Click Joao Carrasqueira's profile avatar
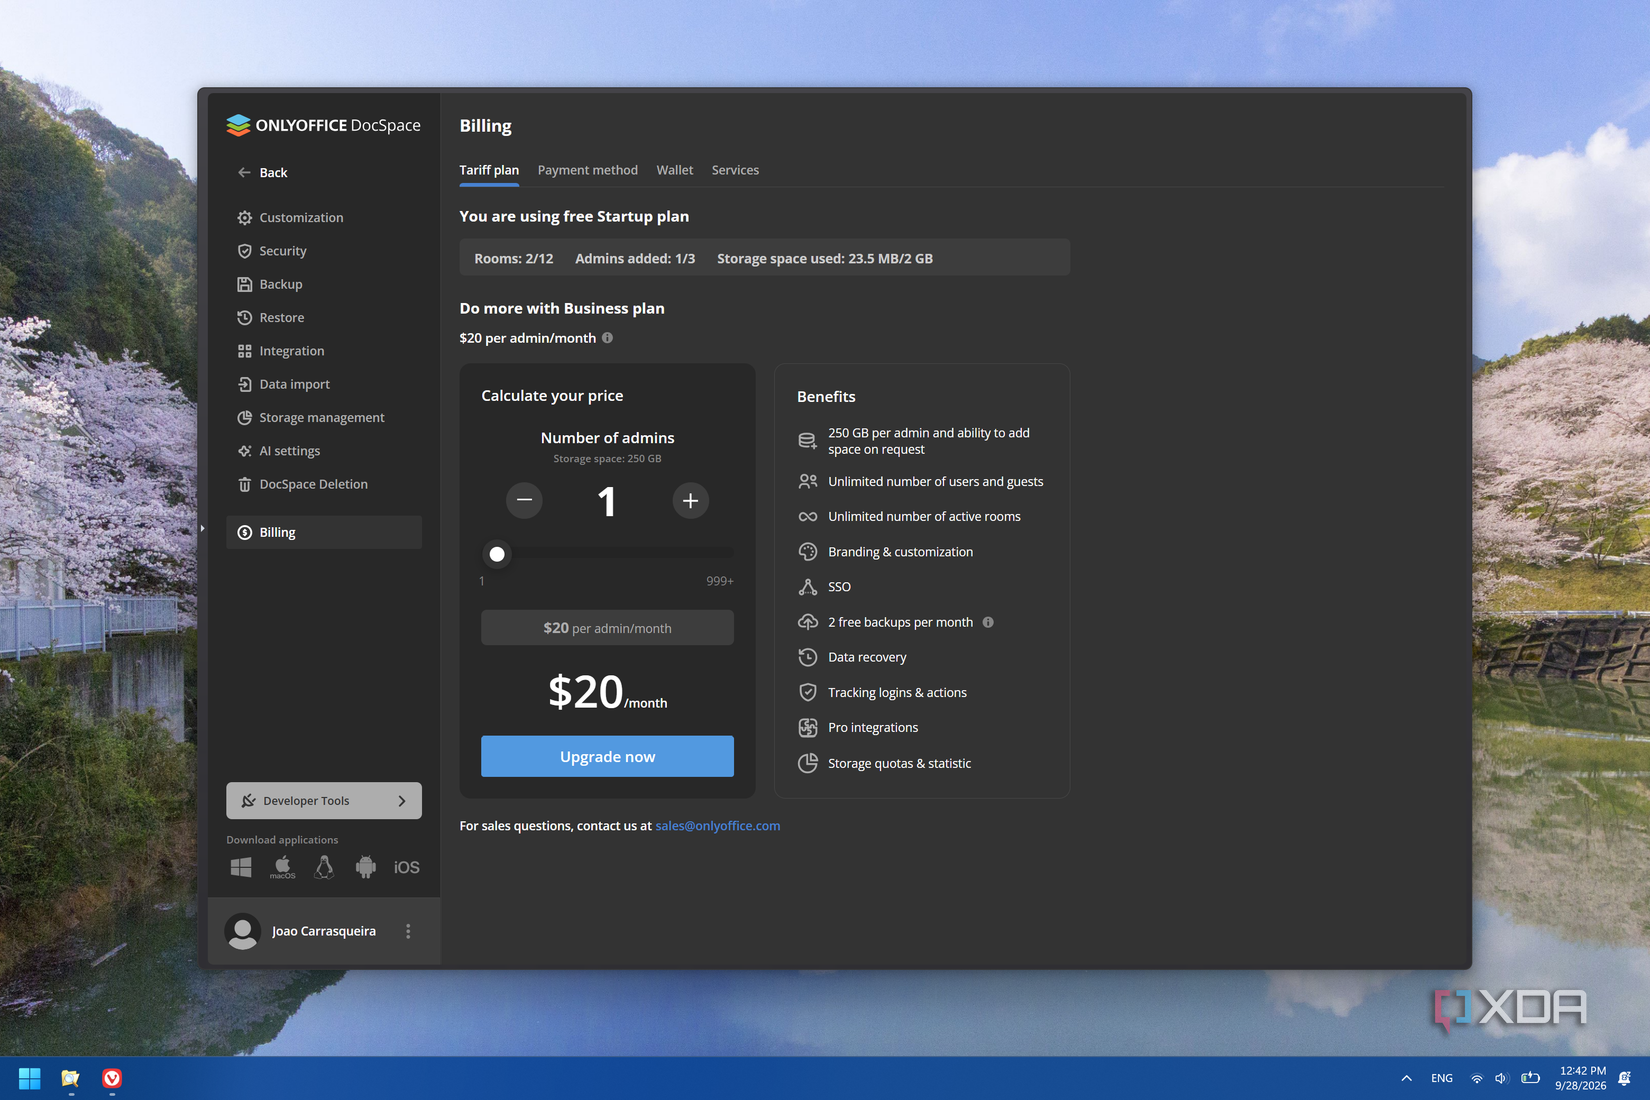The height and width of the screenshot is (1100, 1650). [x=243, y=931]
